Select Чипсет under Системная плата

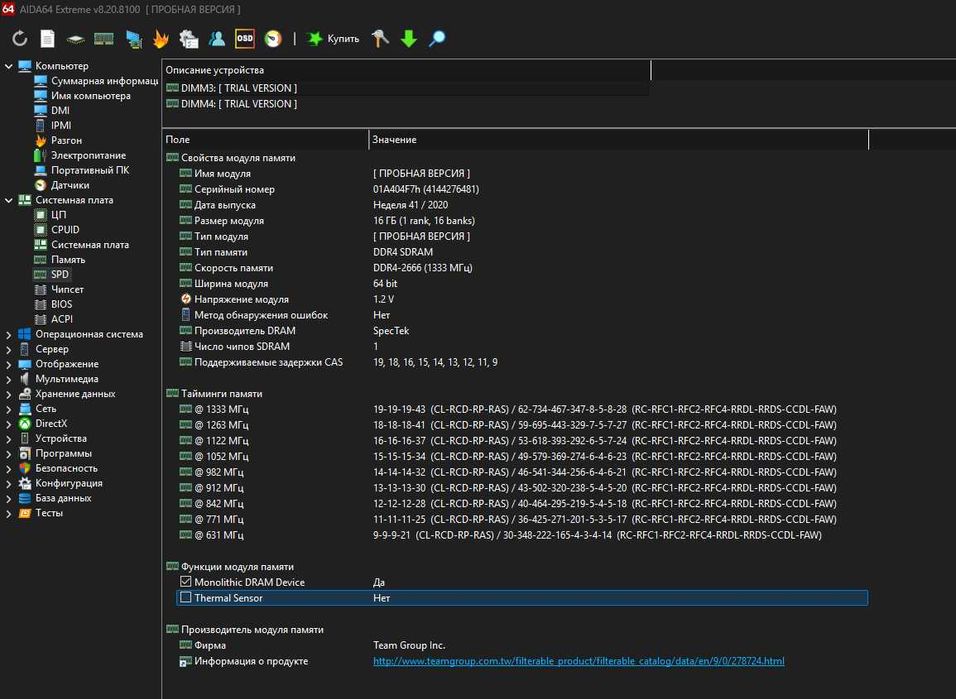[67, 289]
